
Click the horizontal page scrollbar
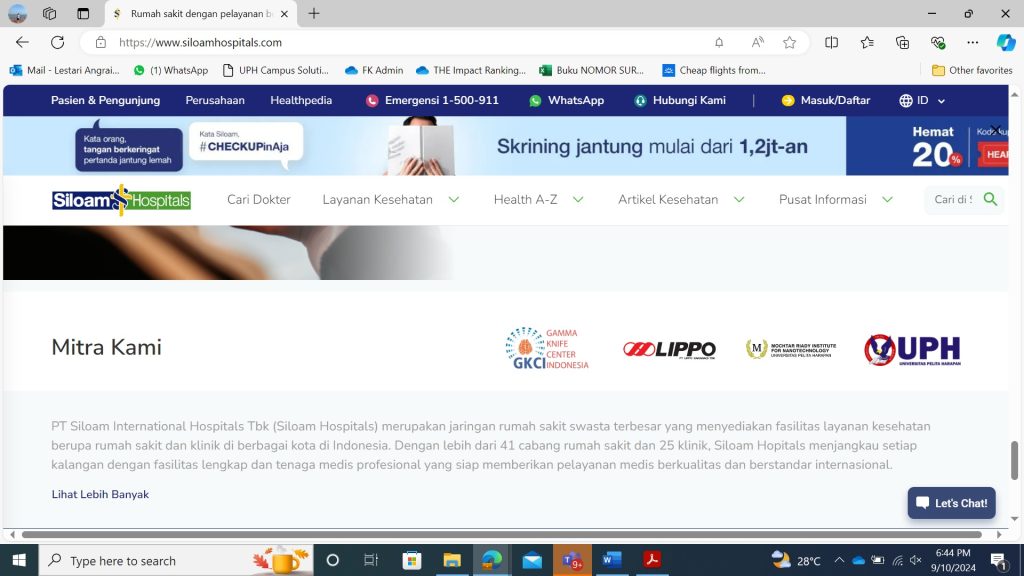pos(502,534)
